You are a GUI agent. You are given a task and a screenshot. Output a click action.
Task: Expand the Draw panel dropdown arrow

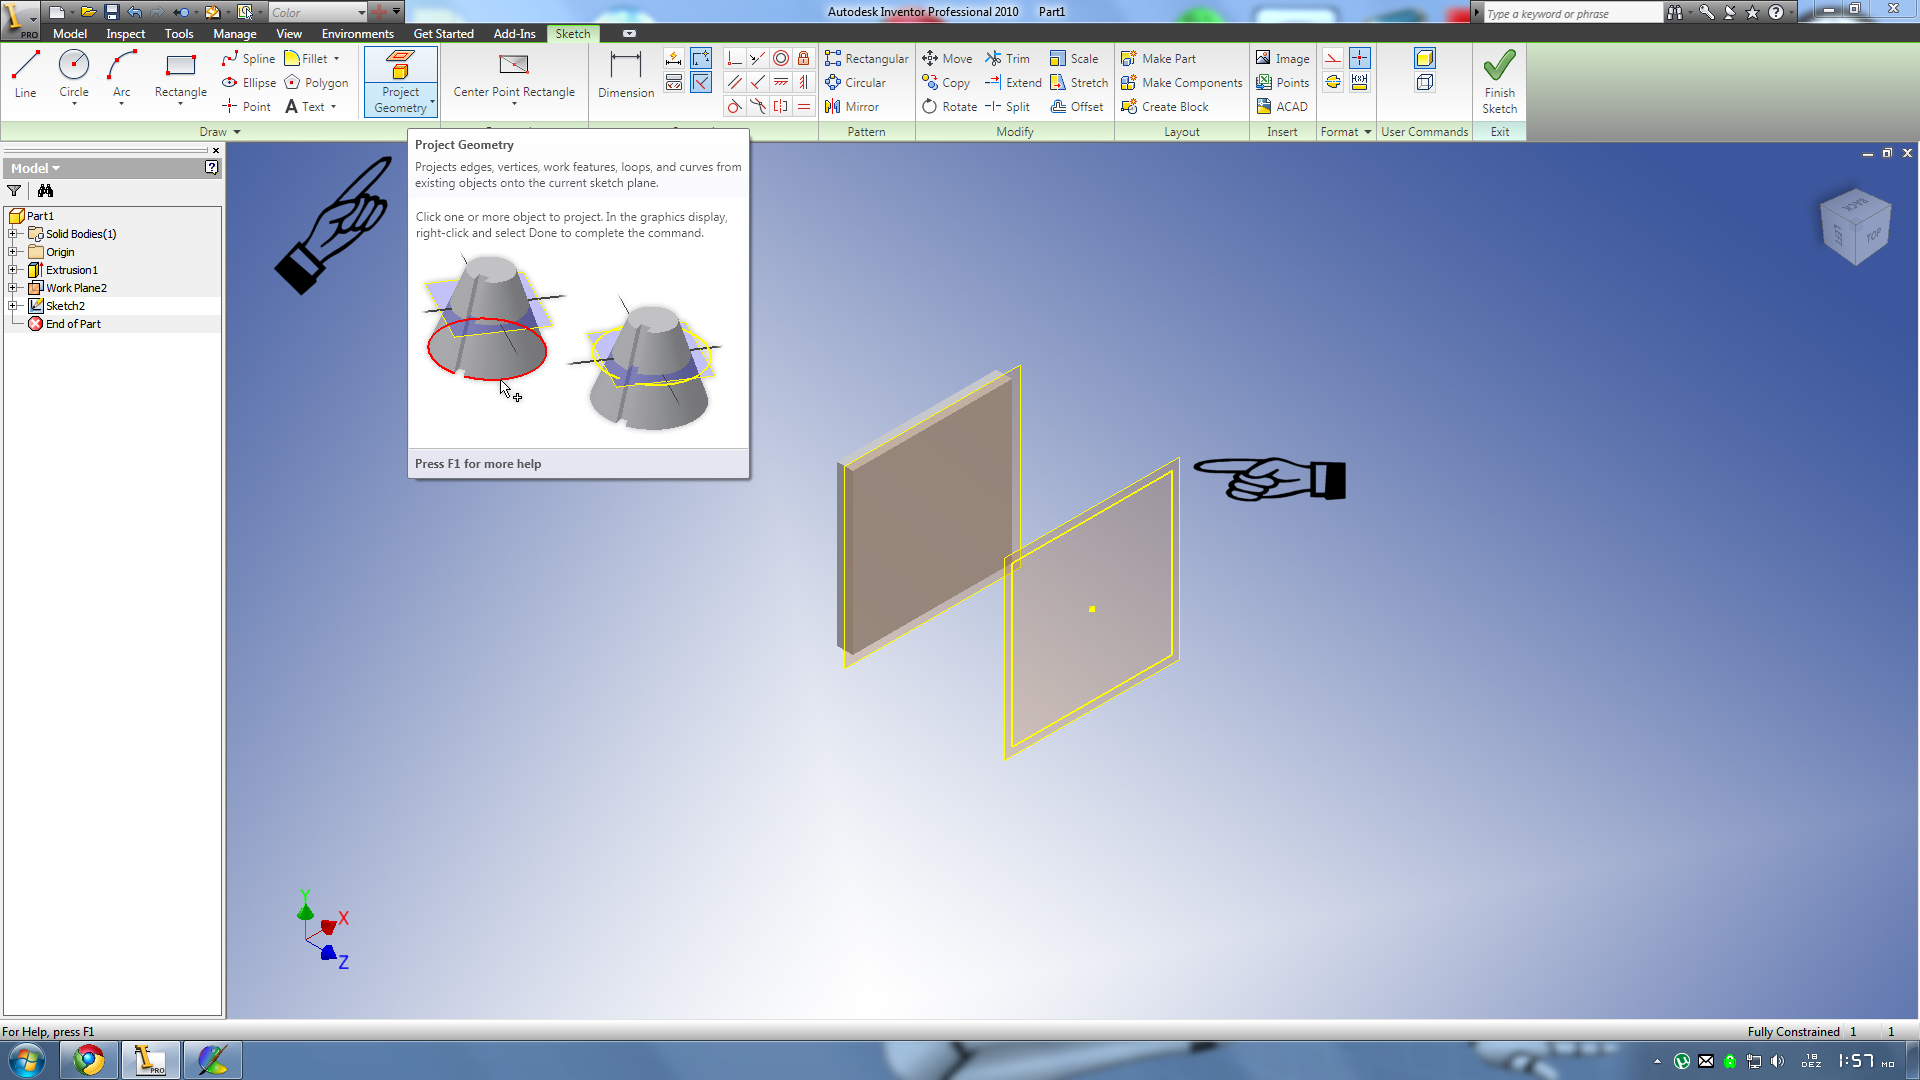point(237,132)
